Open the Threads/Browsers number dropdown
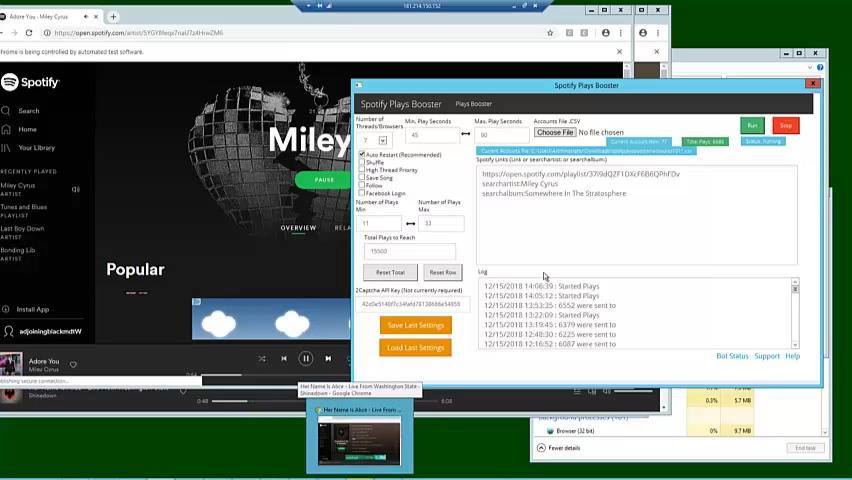Screen dimensions: 852x480 click(x=383, y=140)
